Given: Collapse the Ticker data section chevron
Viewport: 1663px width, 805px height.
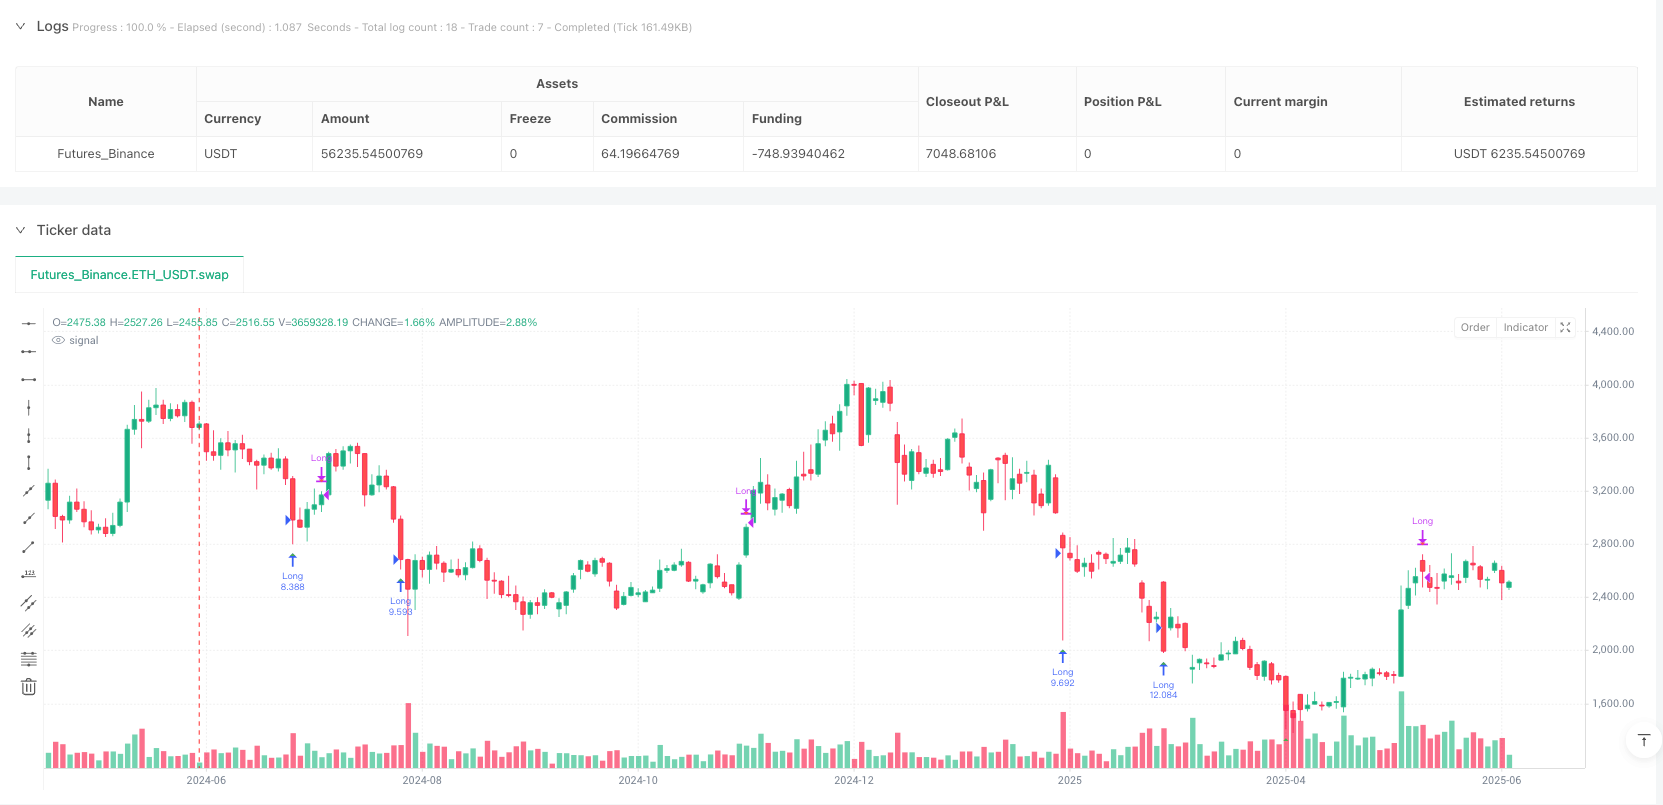Looking at the screenshot, I should tap(21, 230).
